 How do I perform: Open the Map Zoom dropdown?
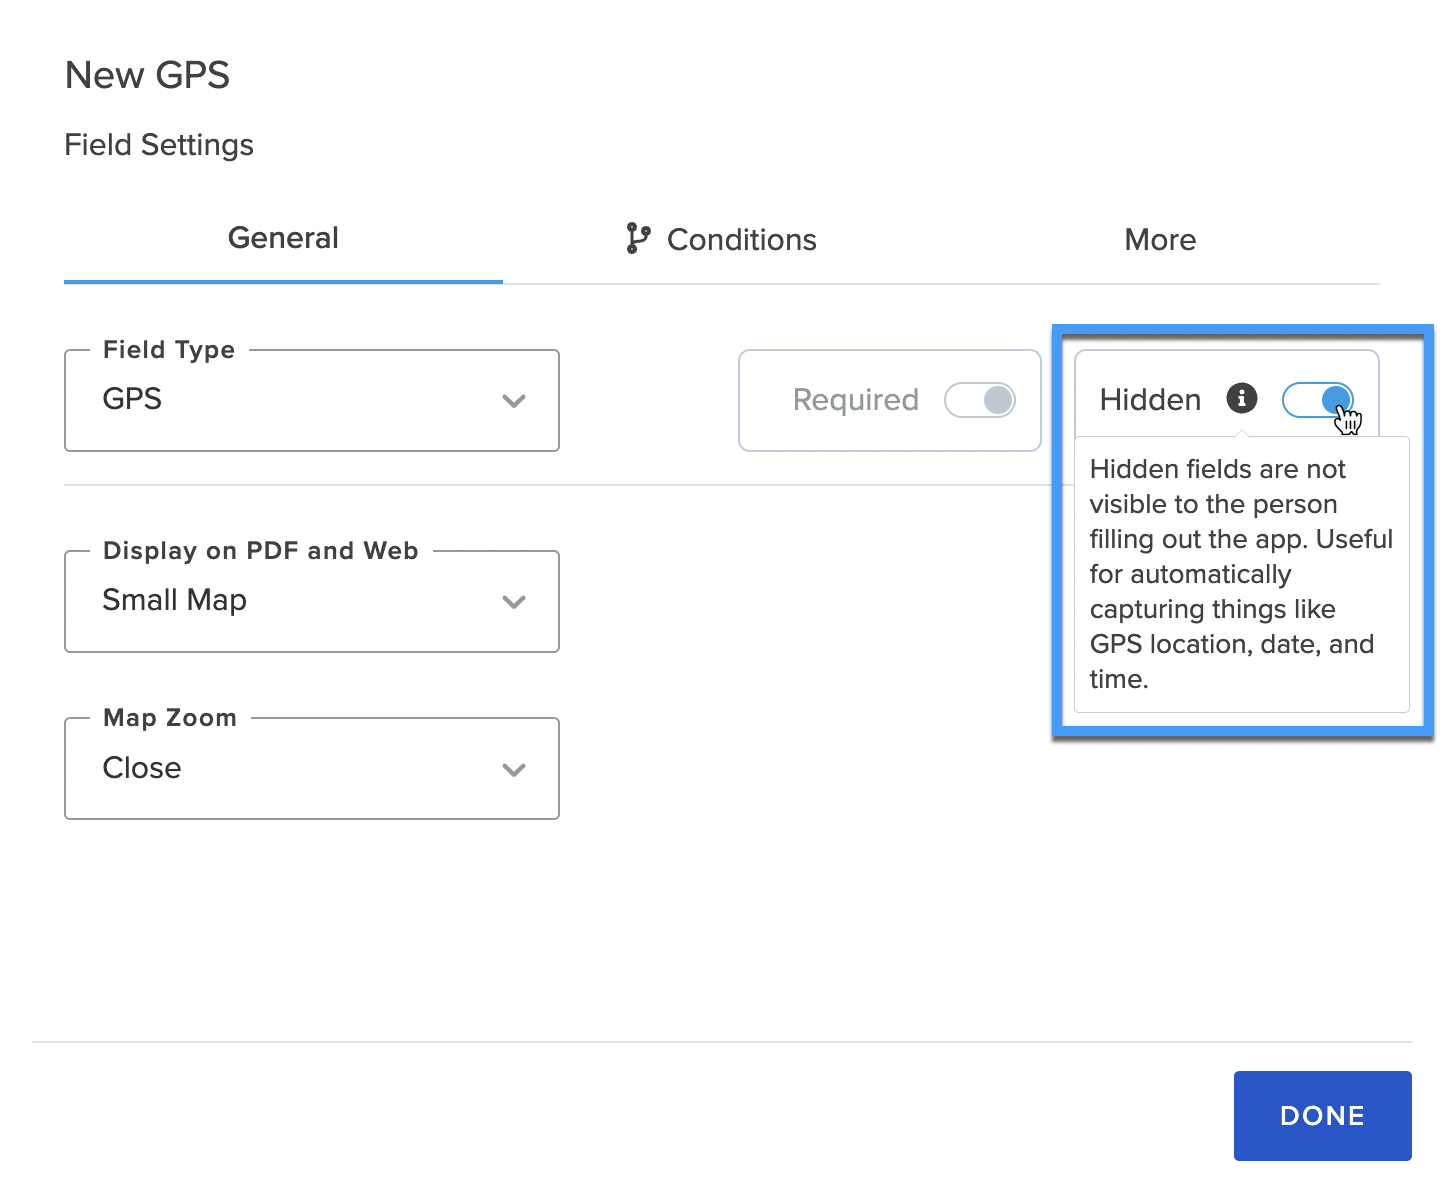tap(312, 768)
